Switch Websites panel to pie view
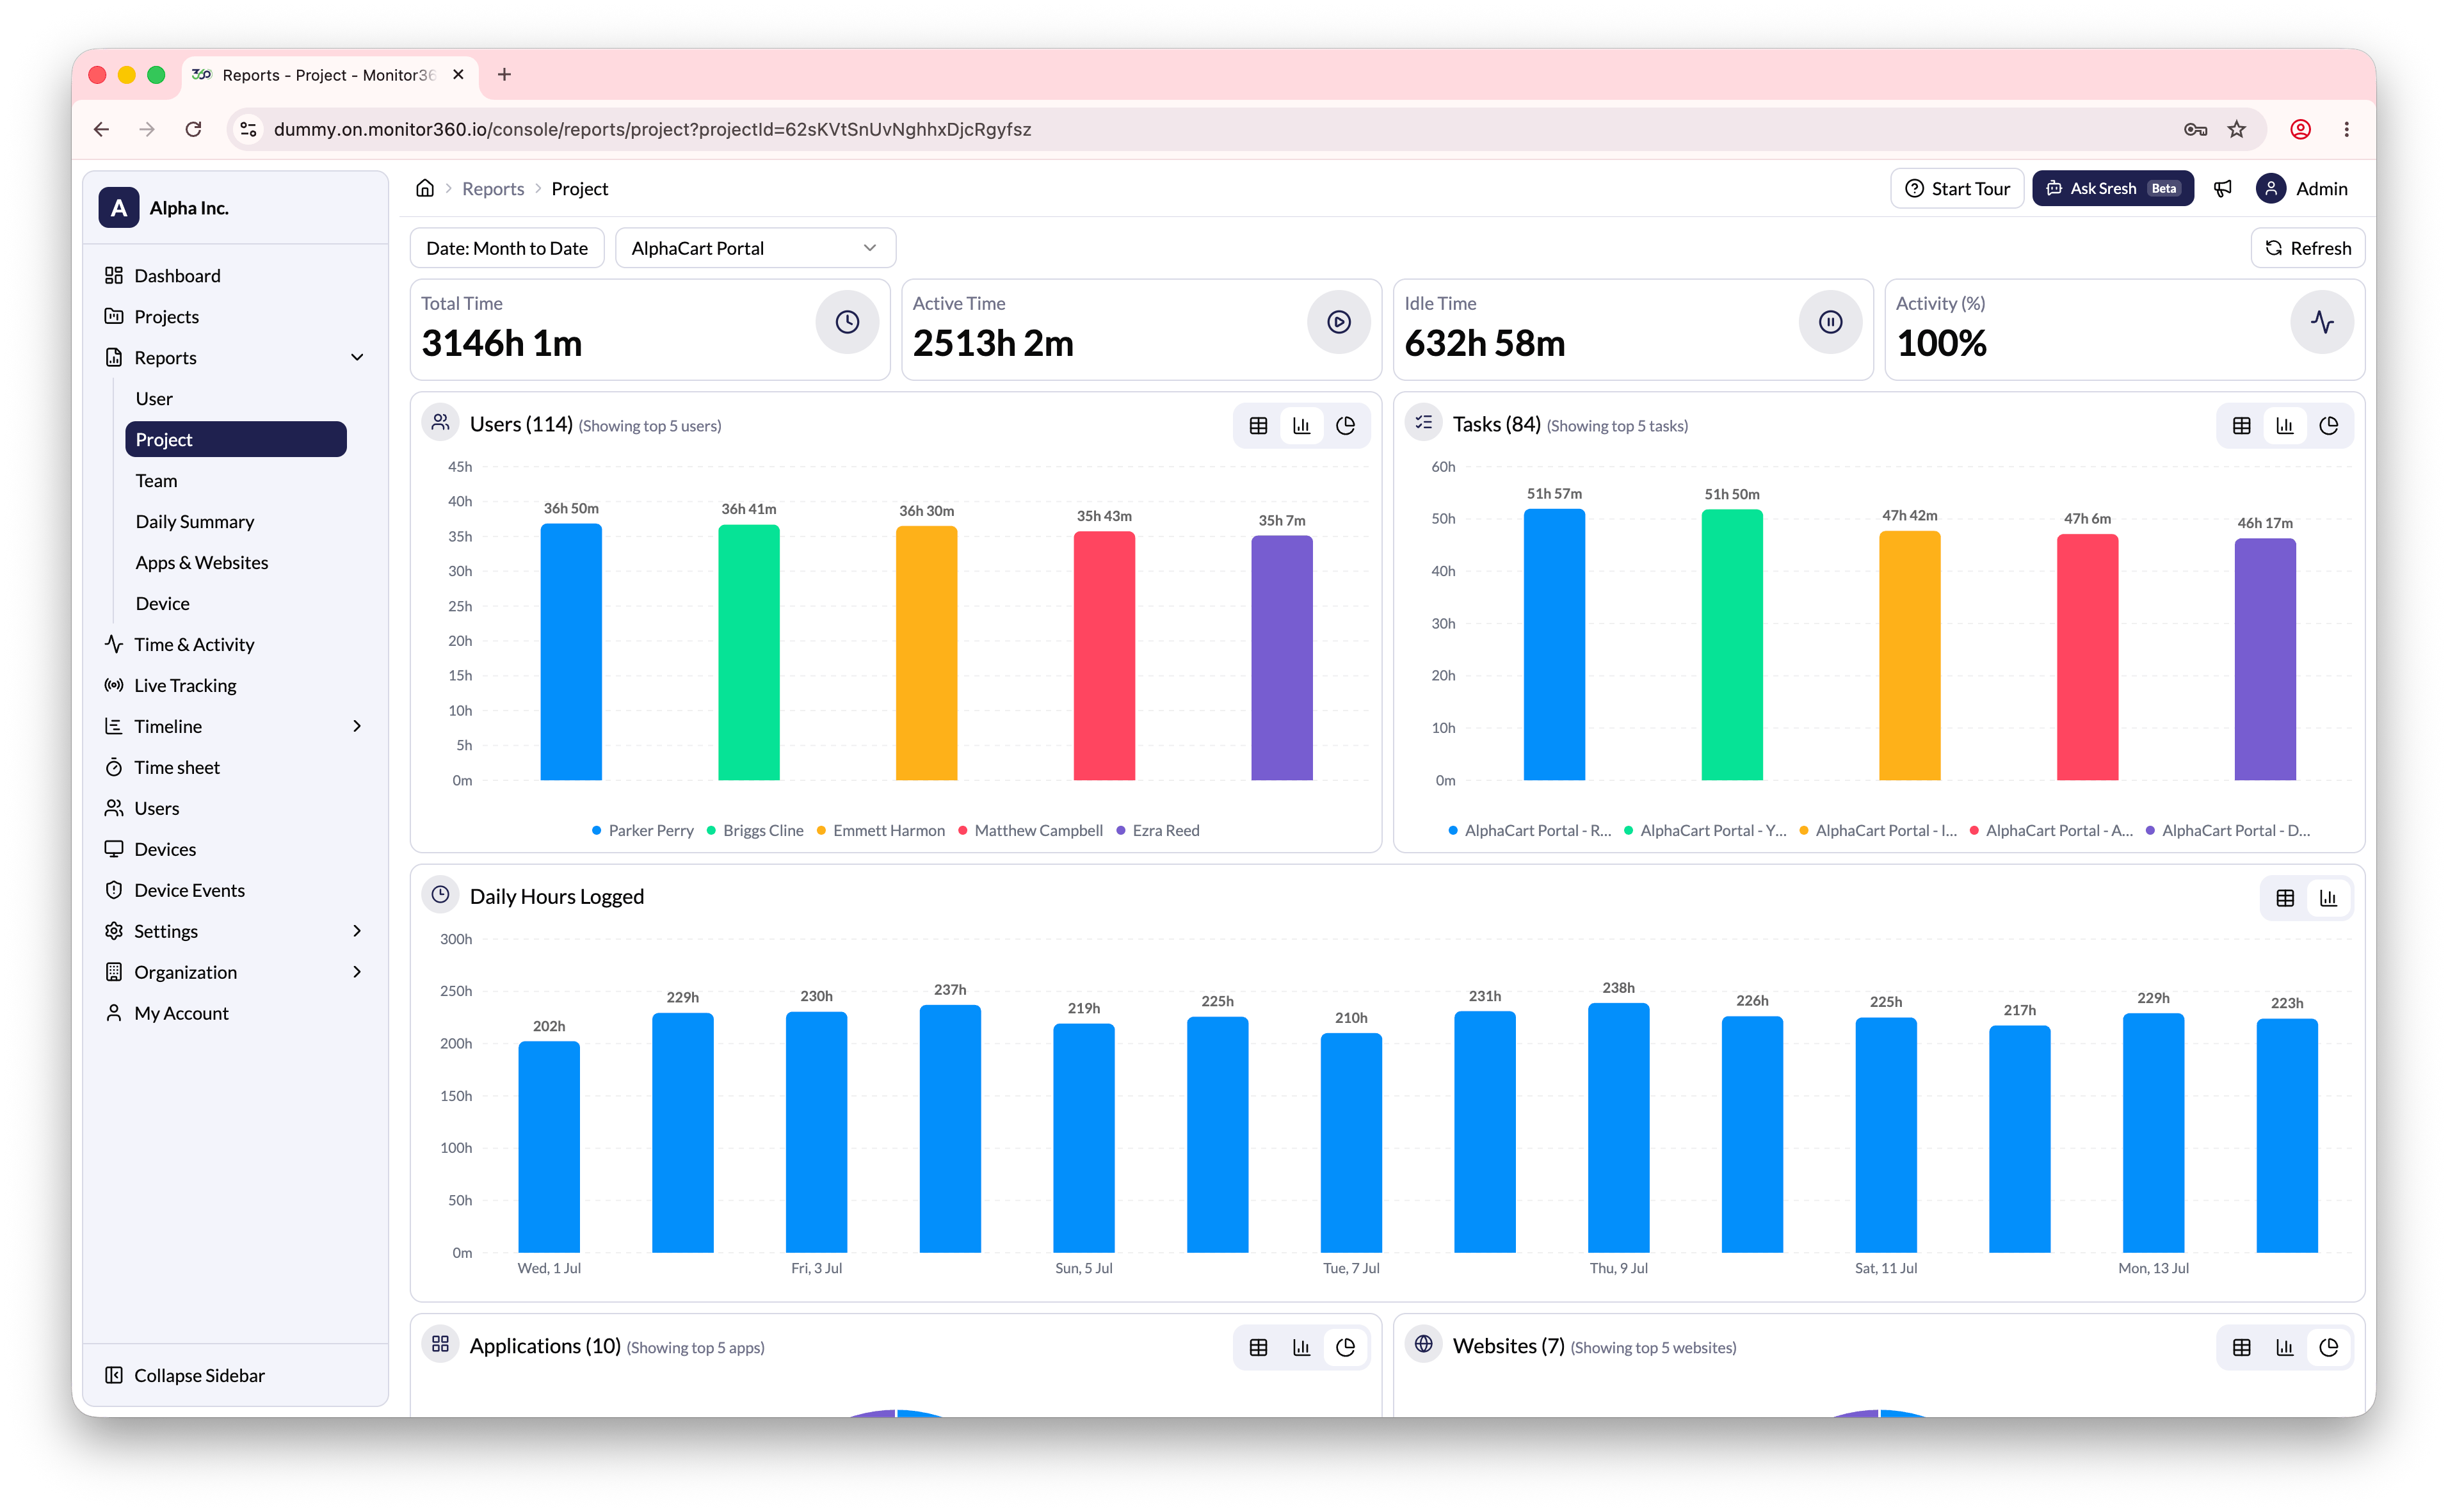Image resolution: width=2448 pixels, height=1512 pixels. tap(2328, 1347)
